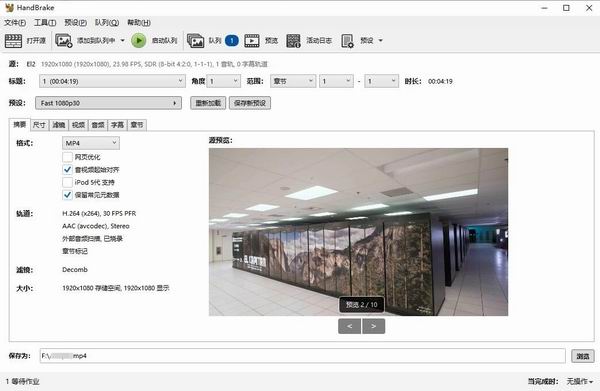Show the previous preview image

(x=349, y=326)
